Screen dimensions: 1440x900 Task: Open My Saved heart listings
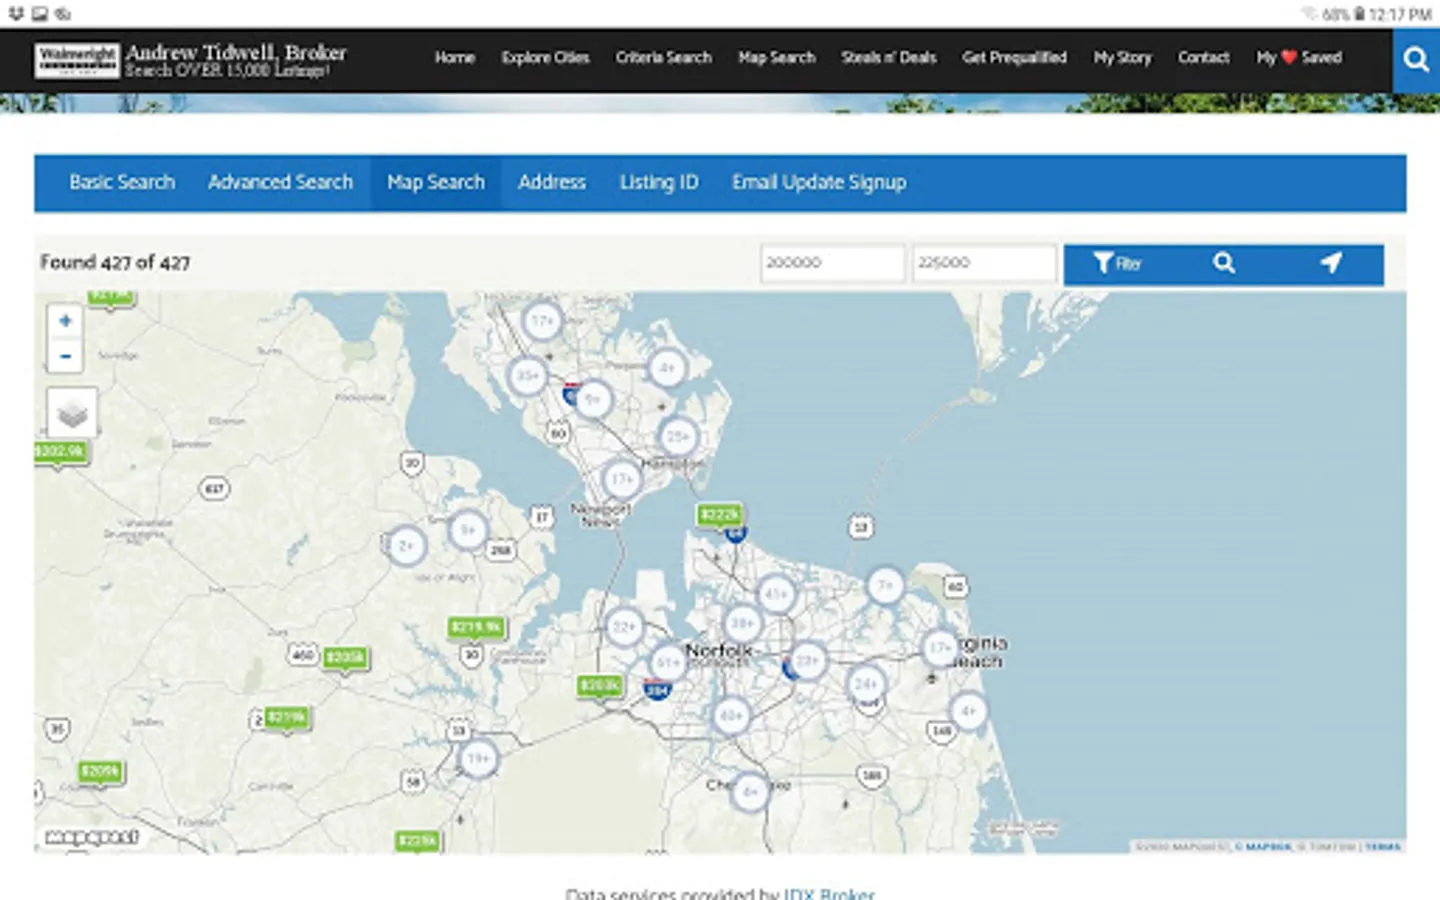point(1298,58)
